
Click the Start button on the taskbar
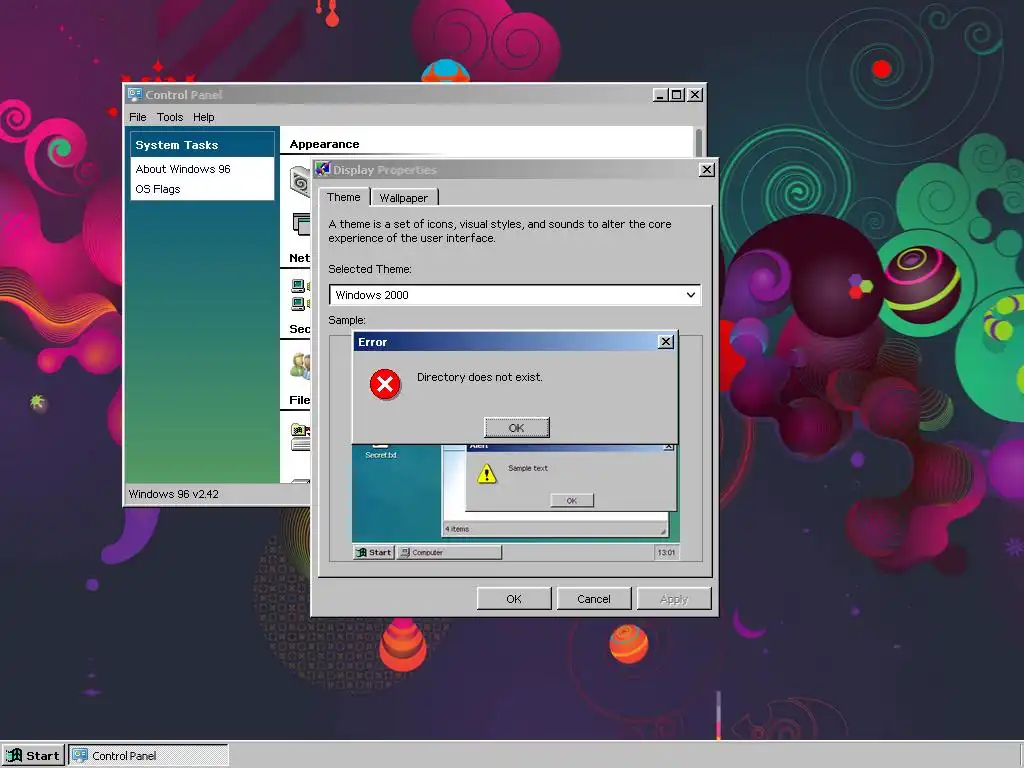[x=33, y=756]
